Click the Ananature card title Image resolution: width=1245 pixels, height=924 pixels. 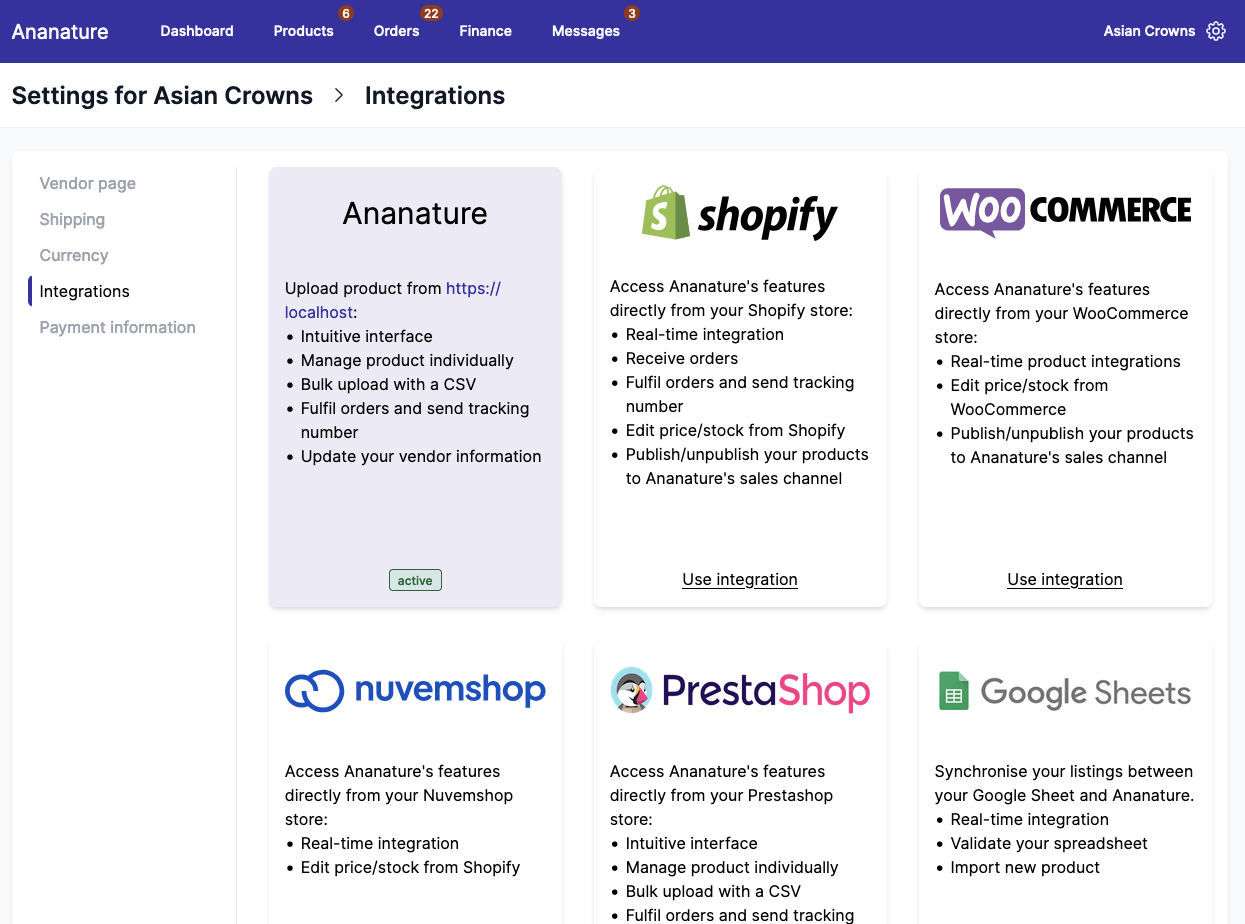(415, 213)
